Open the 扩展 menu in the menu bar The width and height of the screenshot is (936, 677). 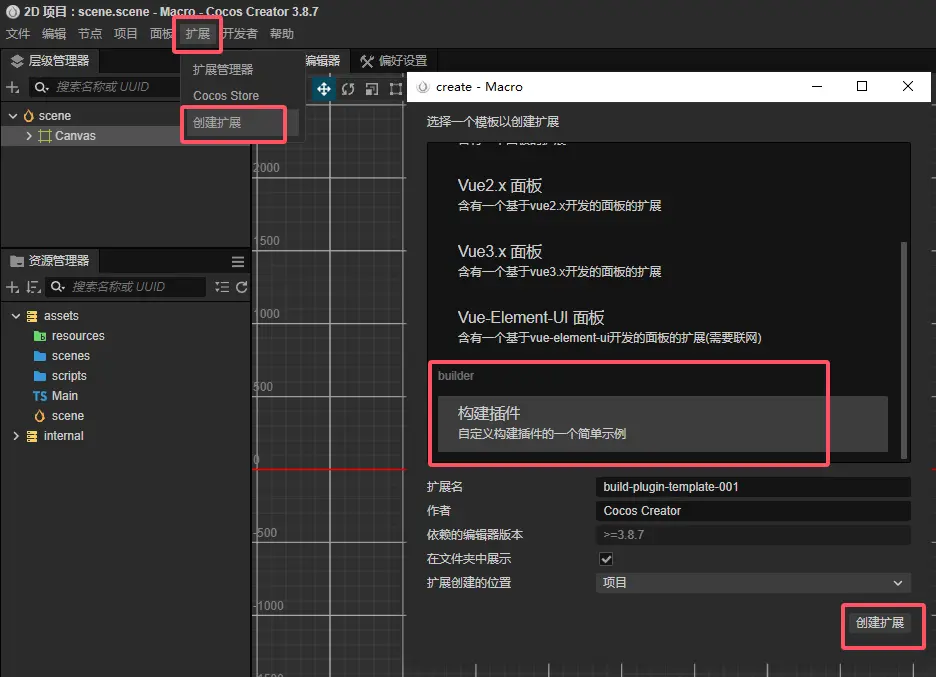(198, 34)
